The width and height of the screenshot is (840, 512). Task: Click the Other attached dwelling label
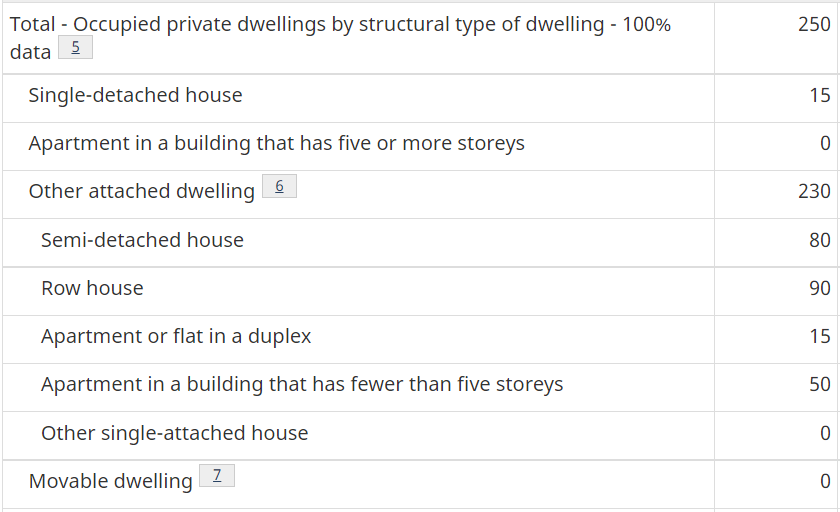point(141,191)
